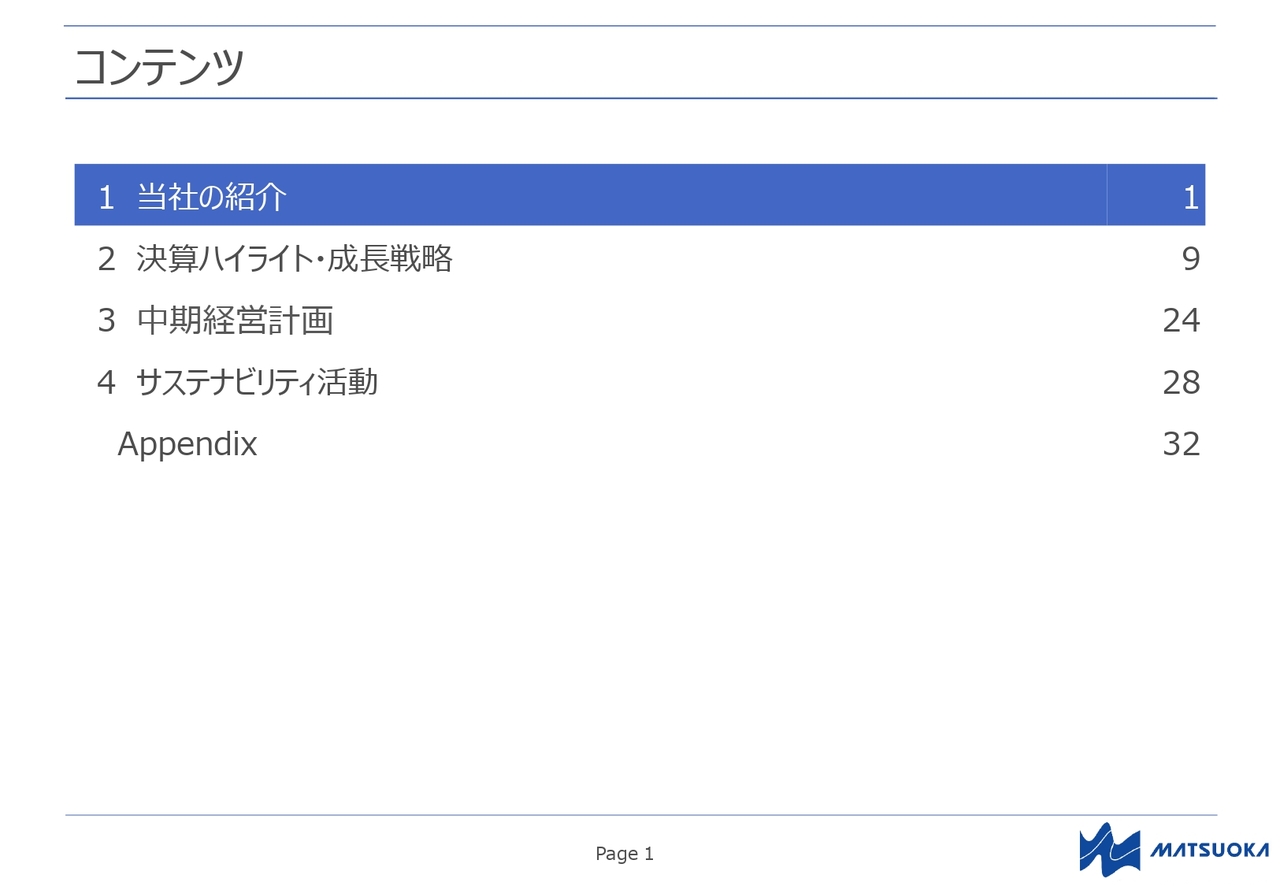Go to the 中期経営計画 section entry
Screen dimensions: 1280x886
tap(235, 321)
